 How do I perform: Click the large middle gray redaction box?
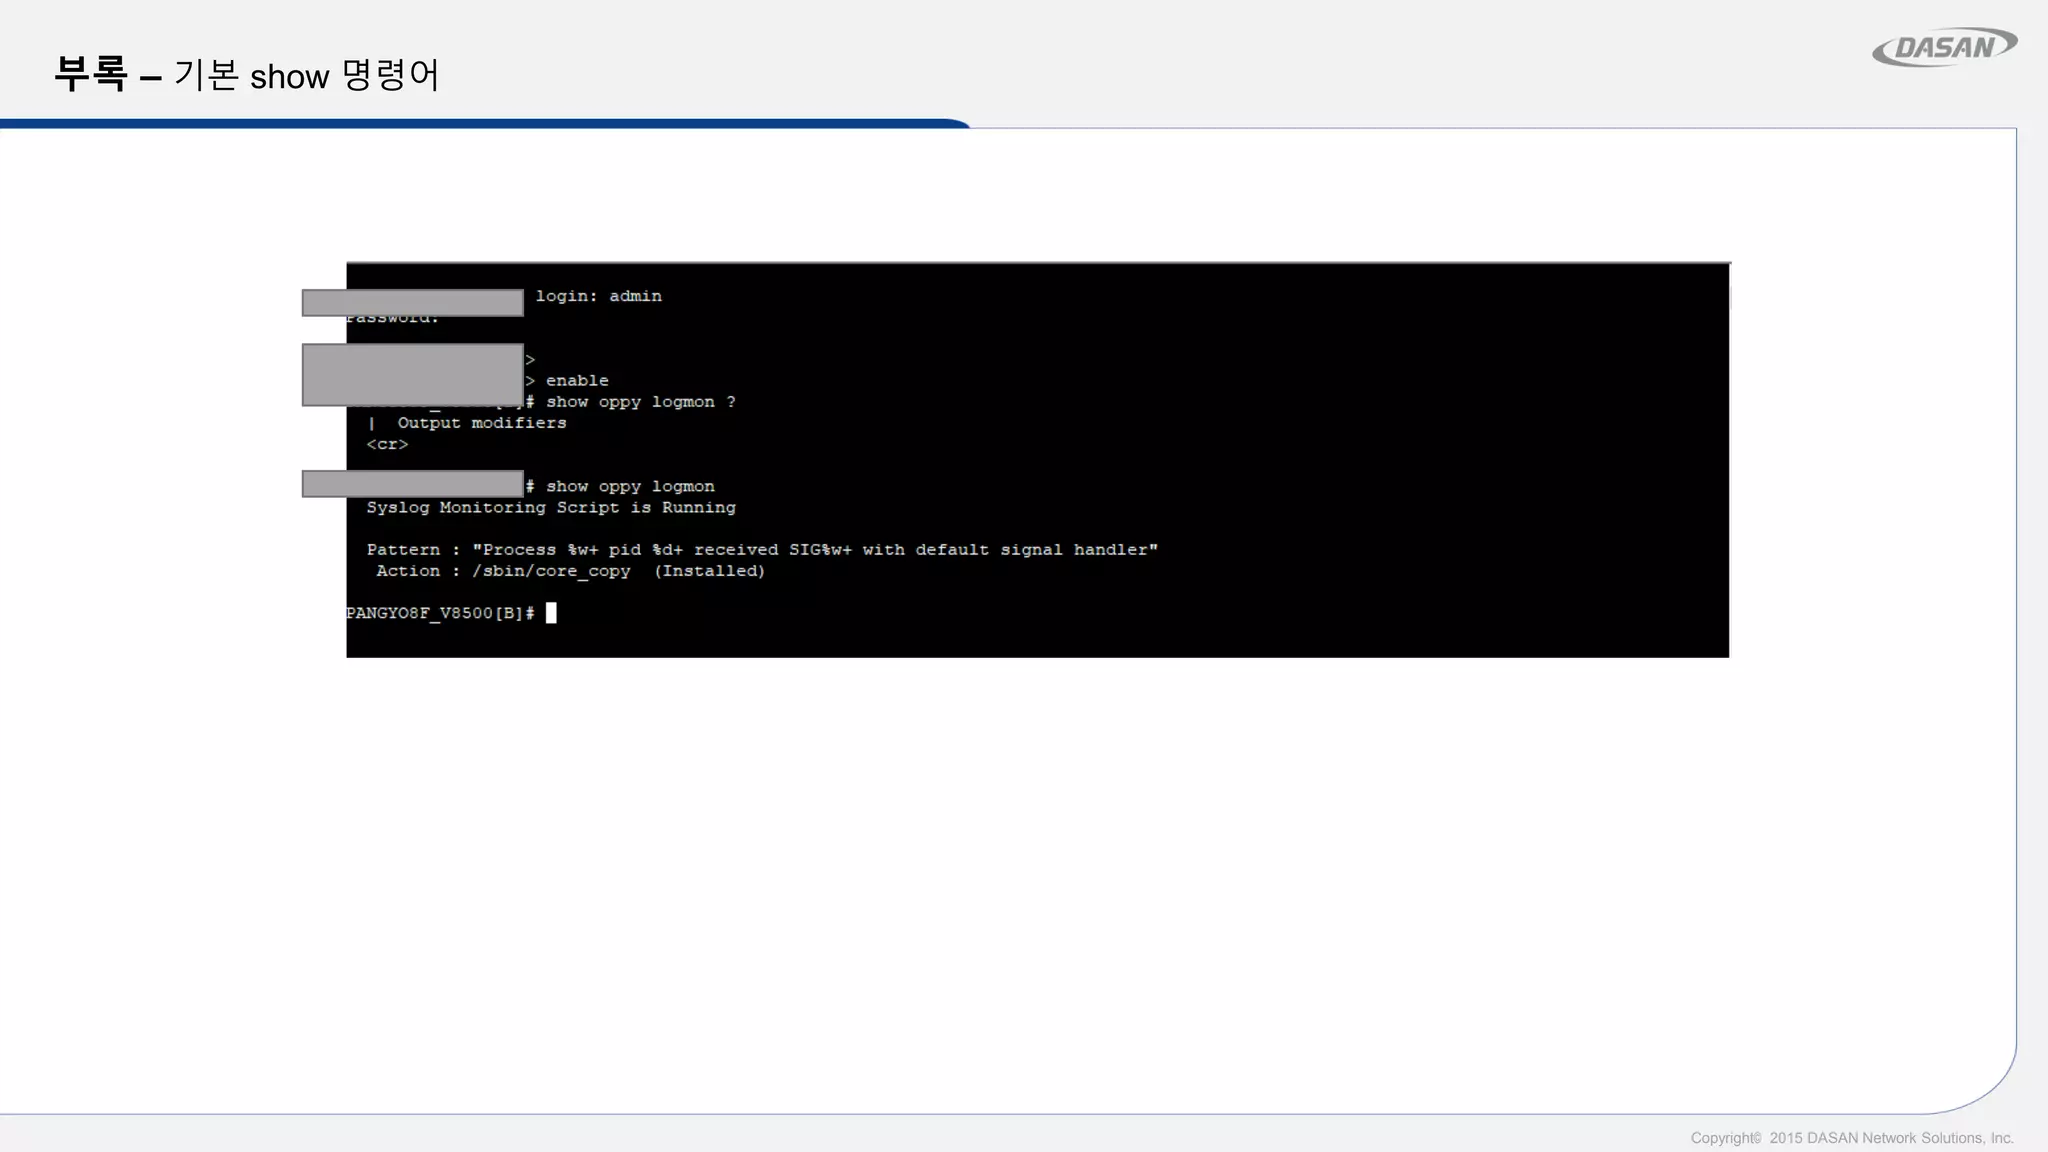click(412, 374)
